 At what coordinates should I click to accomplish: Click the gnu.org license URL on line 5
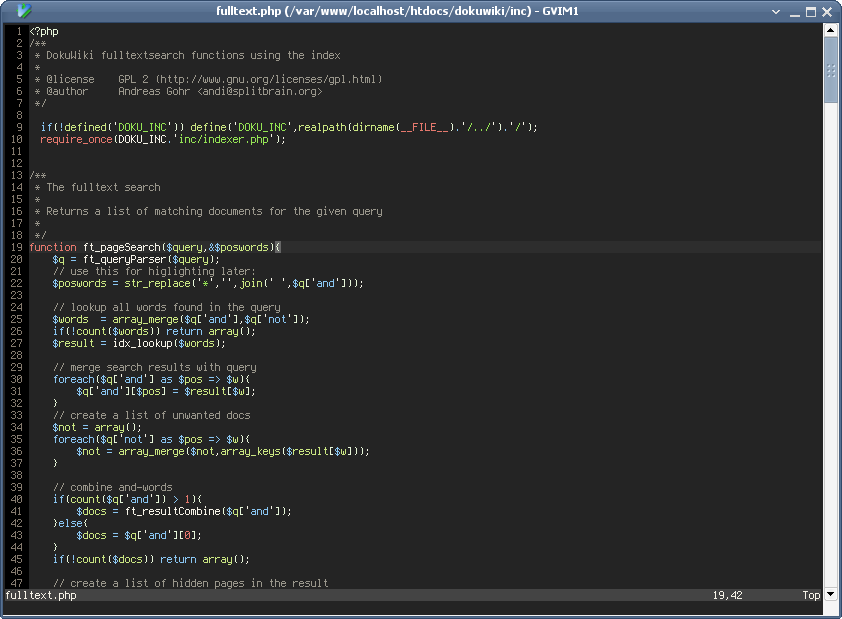point(268,79)
